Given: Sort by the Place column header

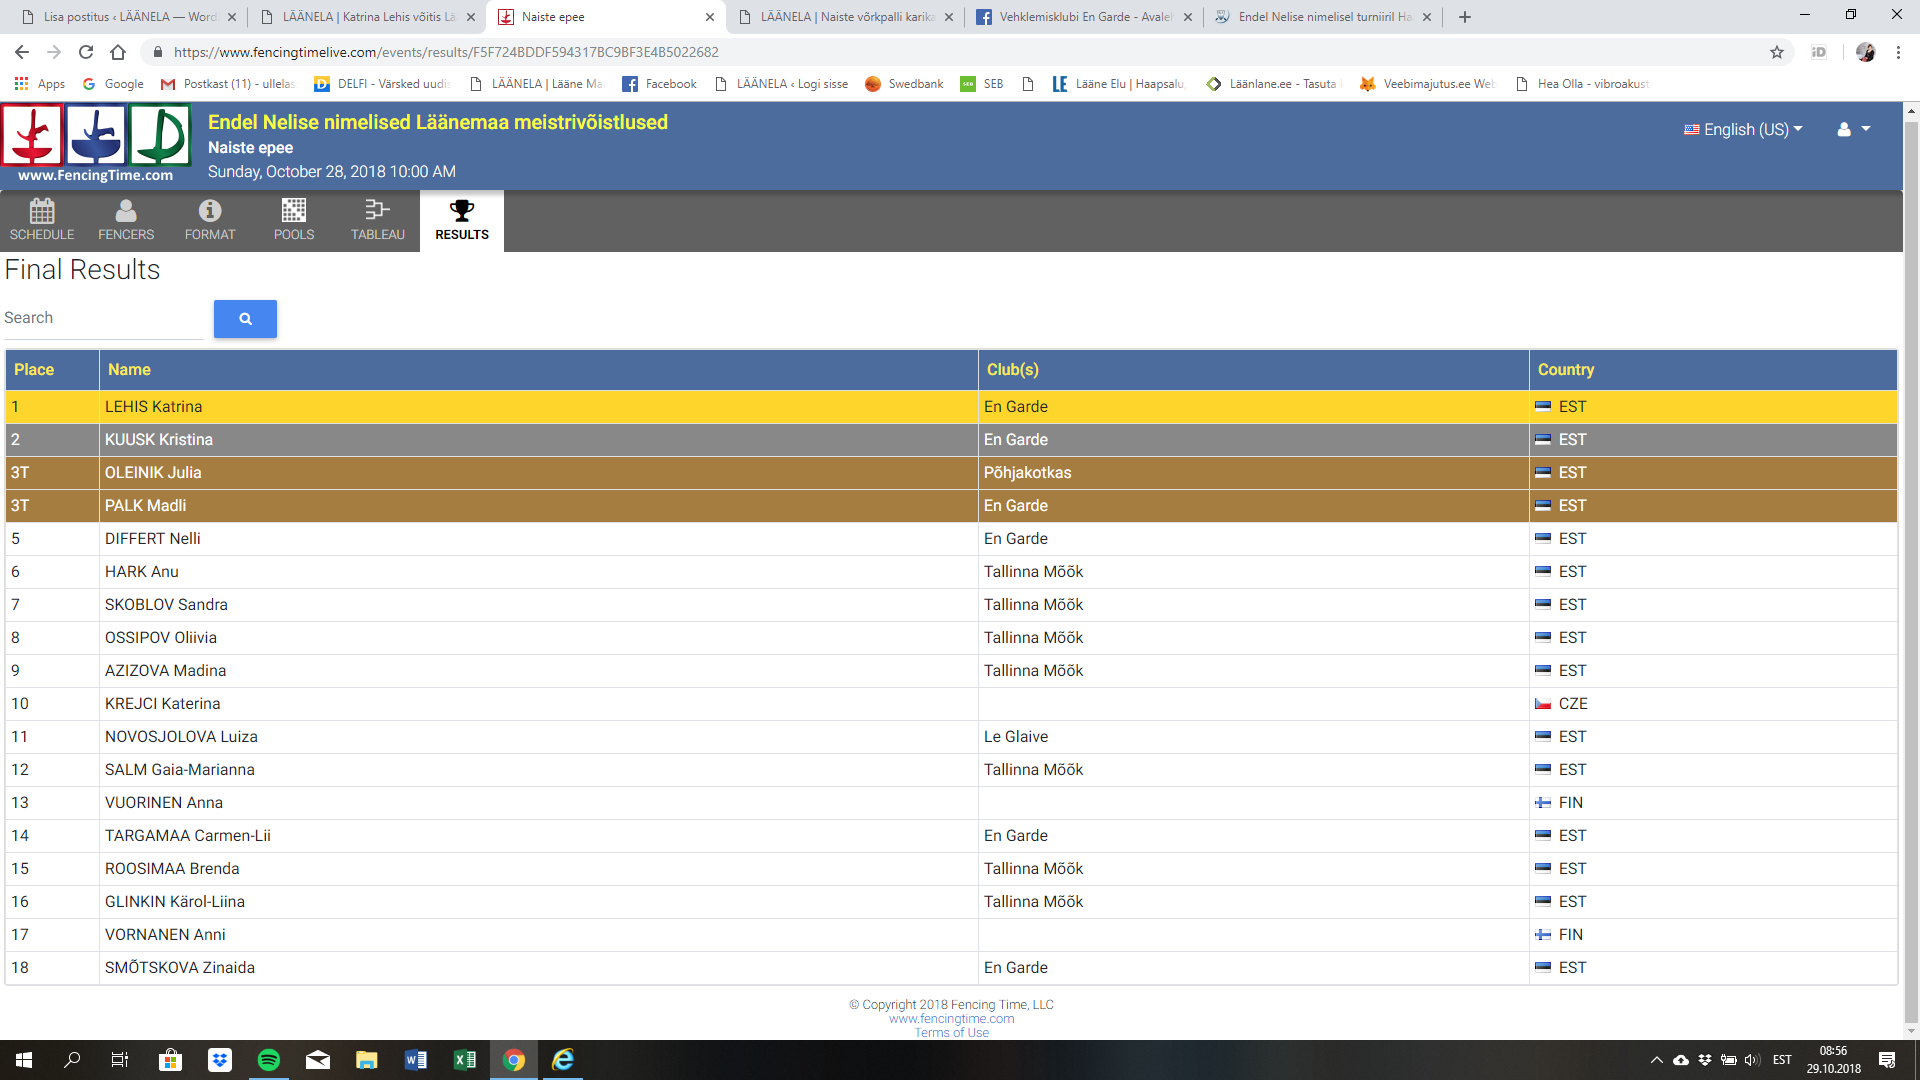Looking at the screenshot, I should (x=34, y=370).
